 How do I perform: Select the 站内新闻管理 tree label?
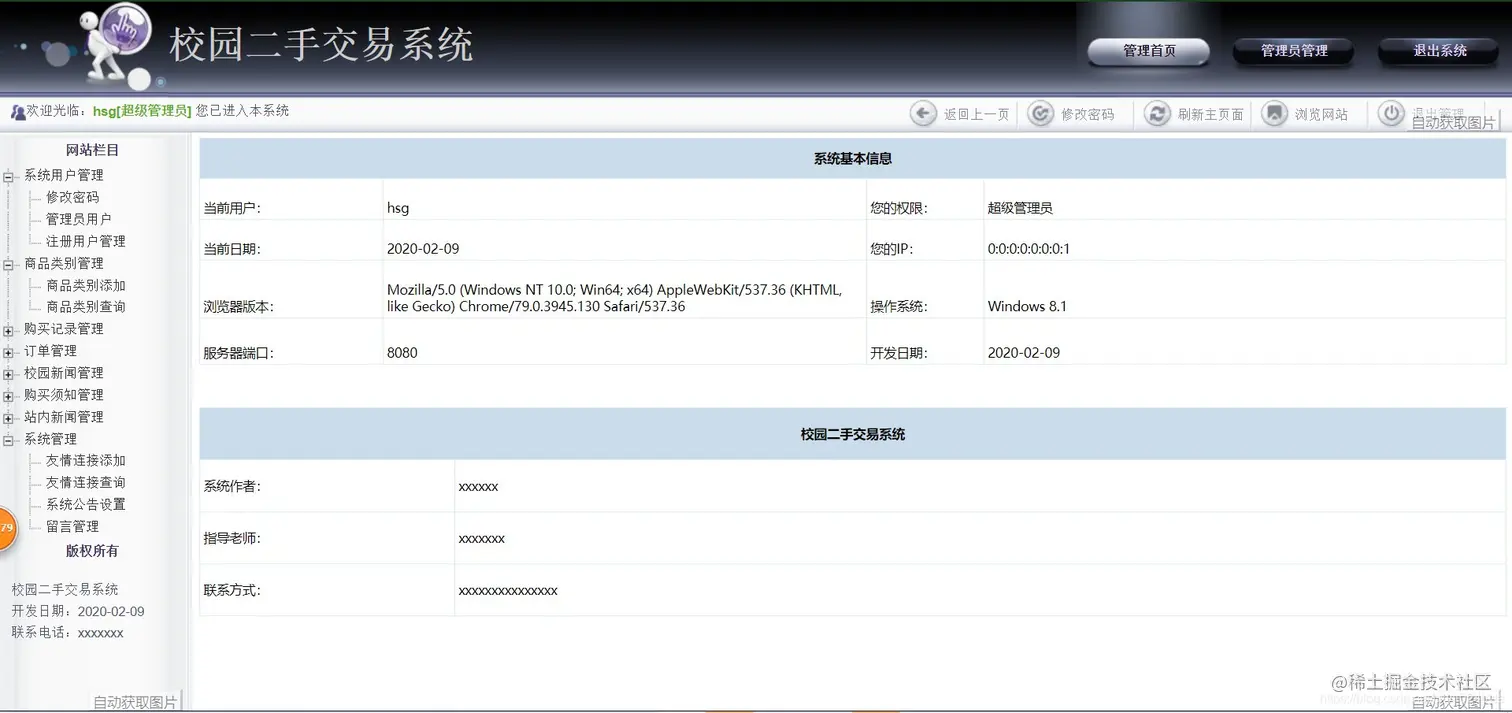pos(64,417)
